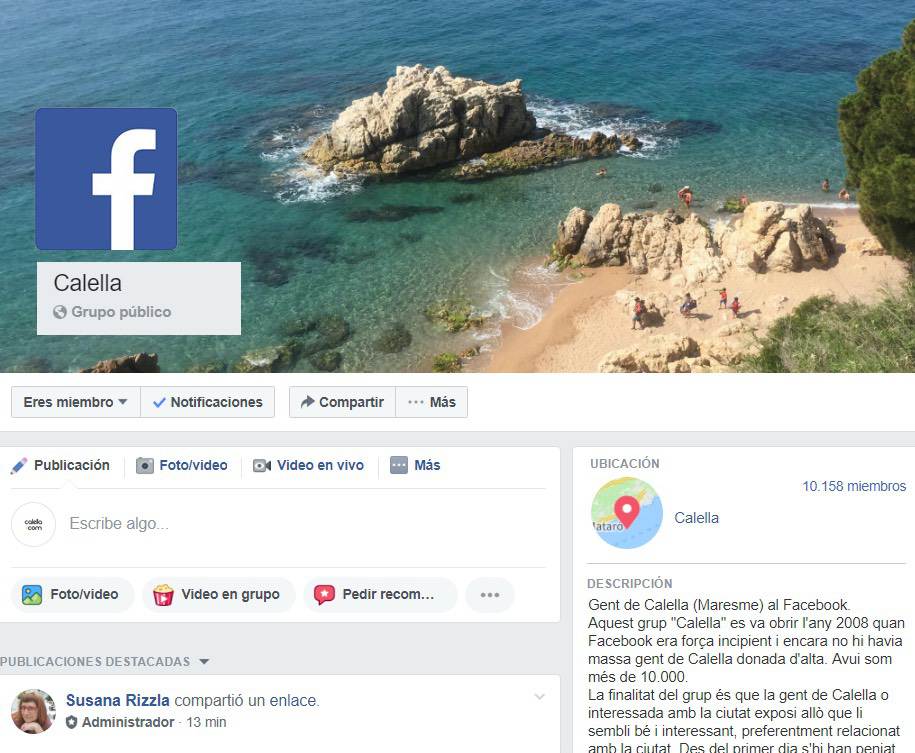Select the Más tab in the composer
Screen dimensions: 915x753
tap(415, 466)
